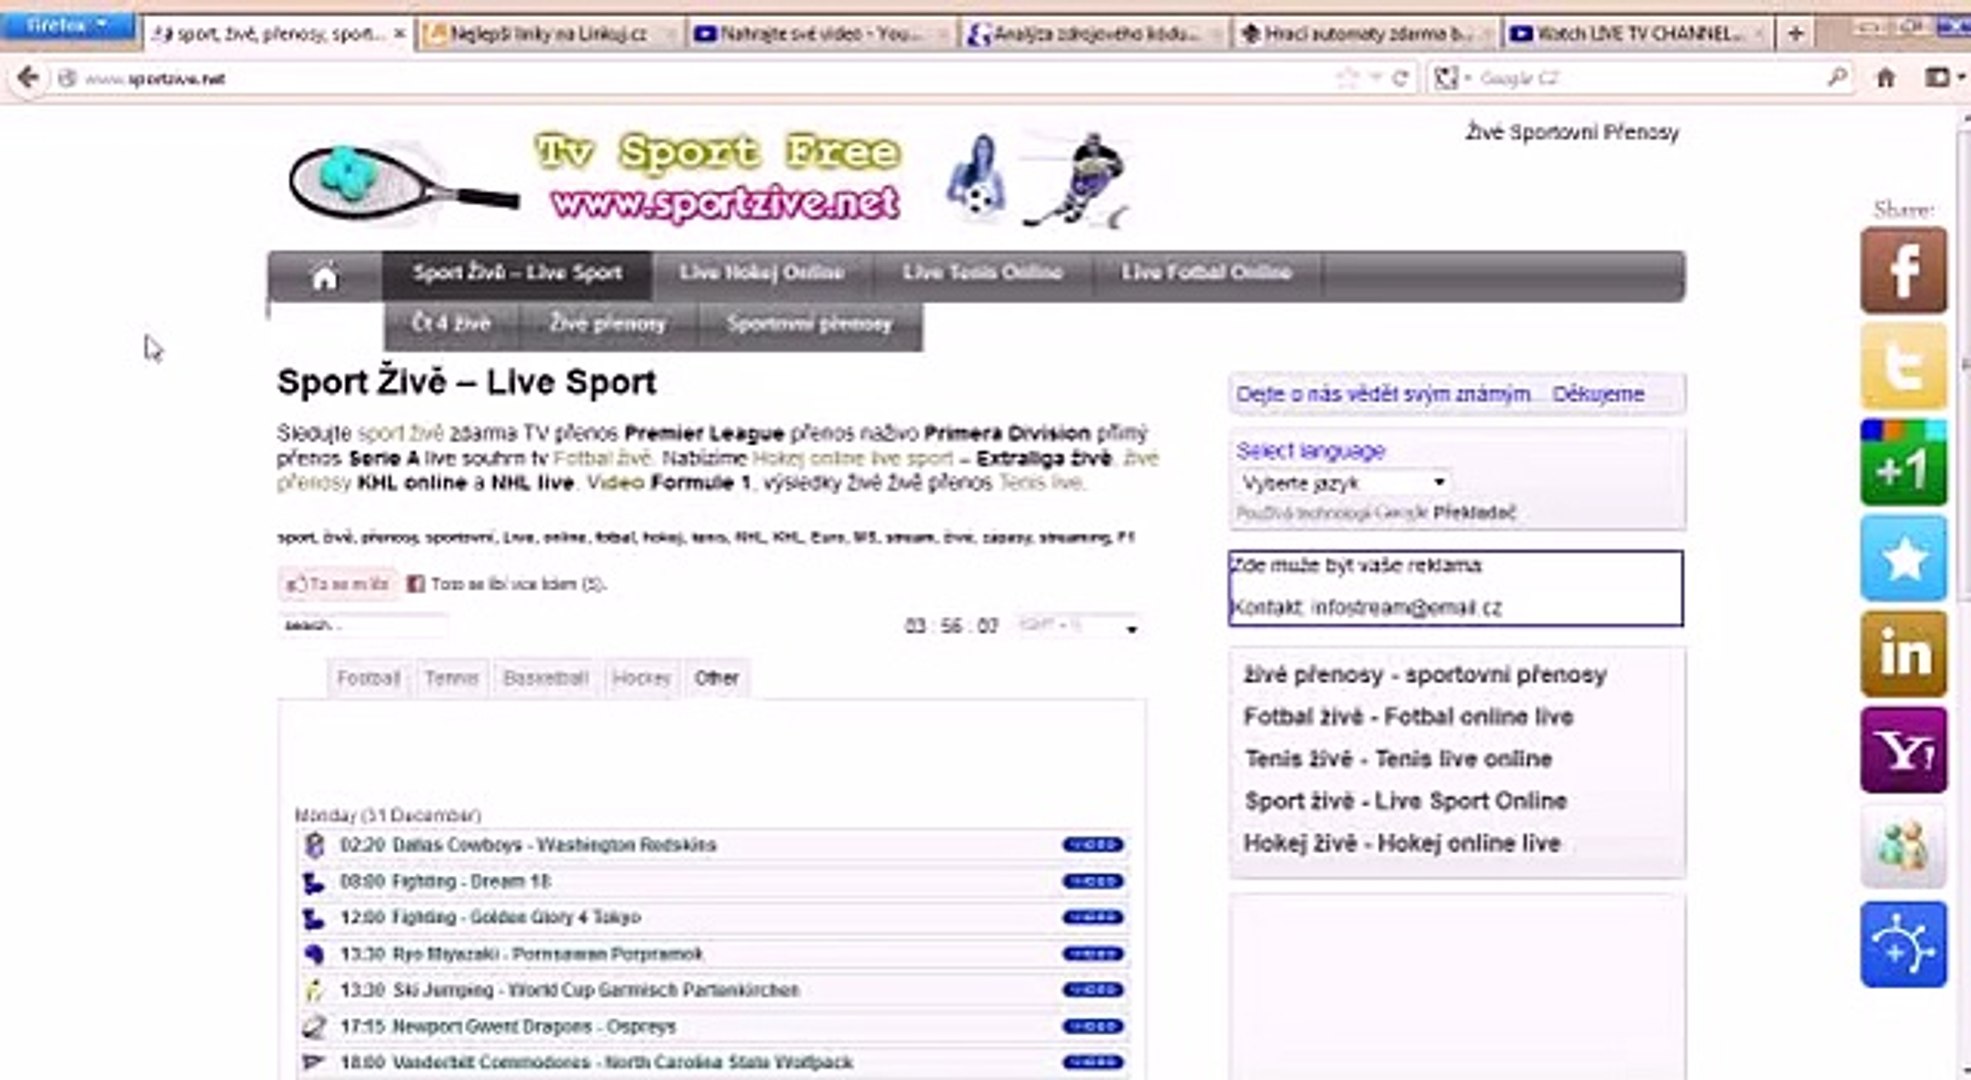The width and height of the screenshot is (1971, 1080).
Task: Click the browser back arrow
Action: tap(28, 78)
